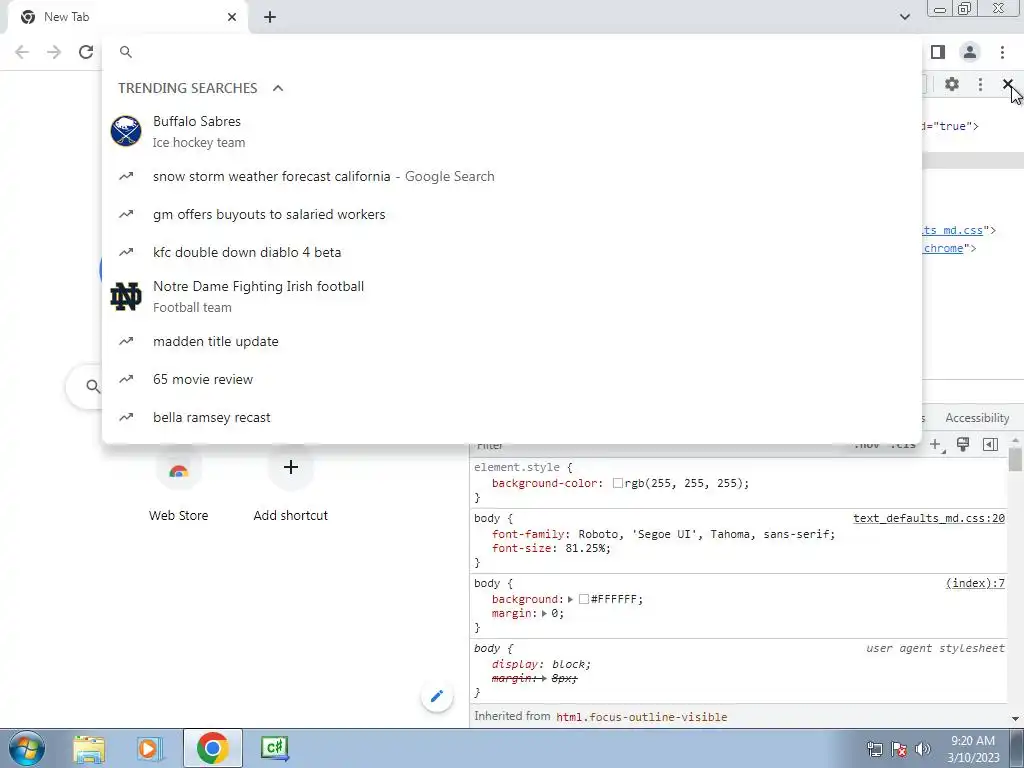Edit the display block value
This screenshot has height=768, width=1024.
[569, 664]
